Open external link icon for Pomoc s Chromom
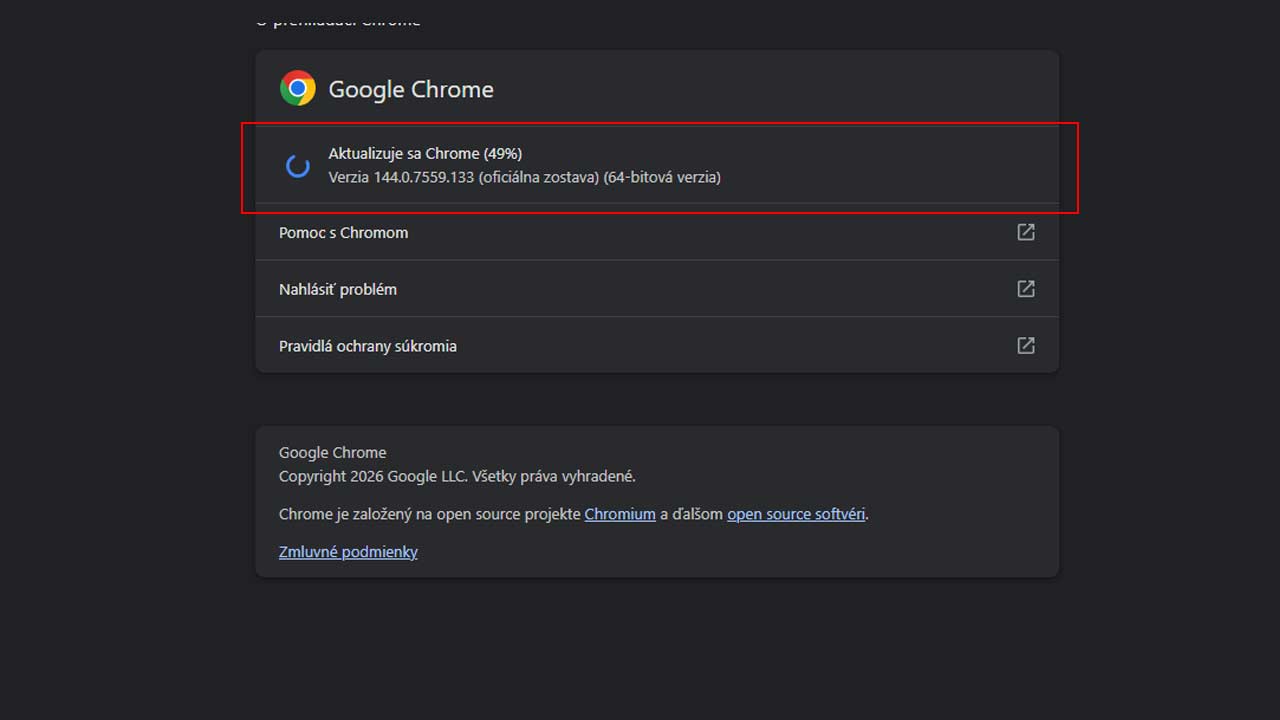The height and width of the screenshot is (720, 1280). click(1026, 232)
